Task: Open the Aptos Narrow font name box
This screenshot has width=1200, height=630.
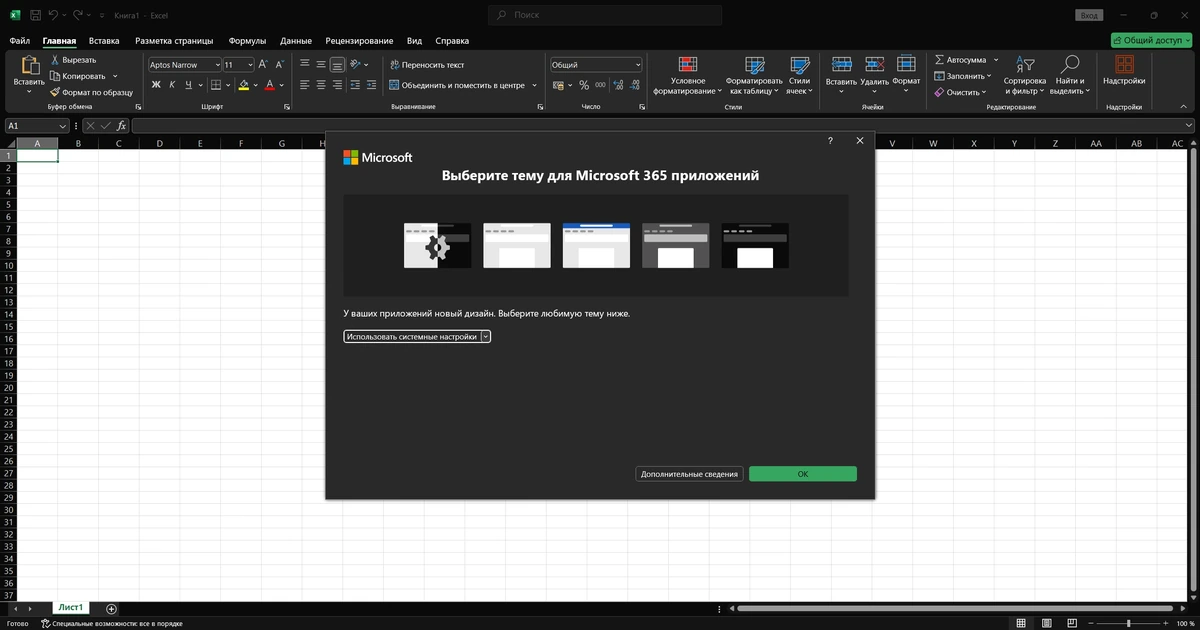Action: point(184,64)
